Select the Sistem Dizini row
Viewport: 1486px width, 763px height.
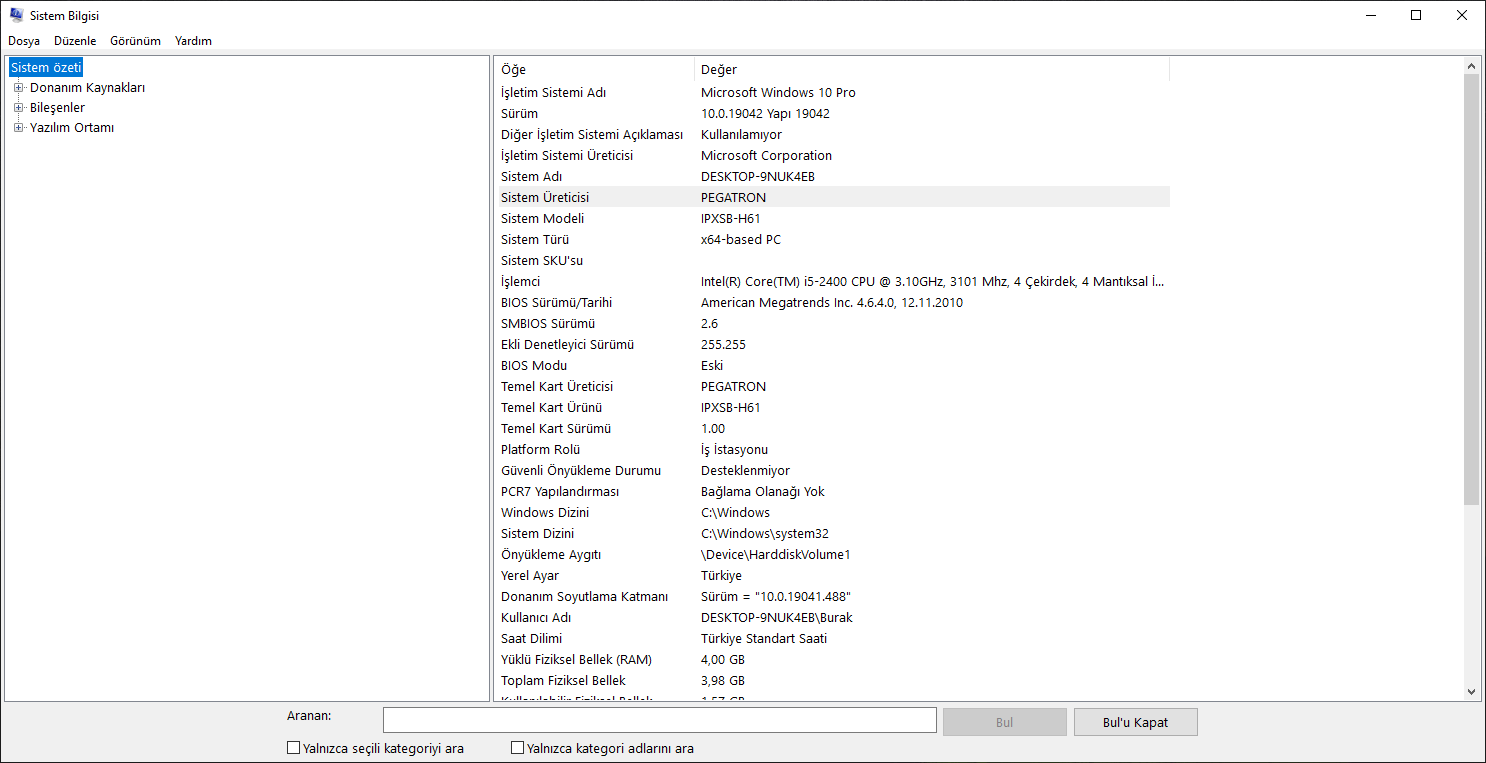tap(834, 533)
